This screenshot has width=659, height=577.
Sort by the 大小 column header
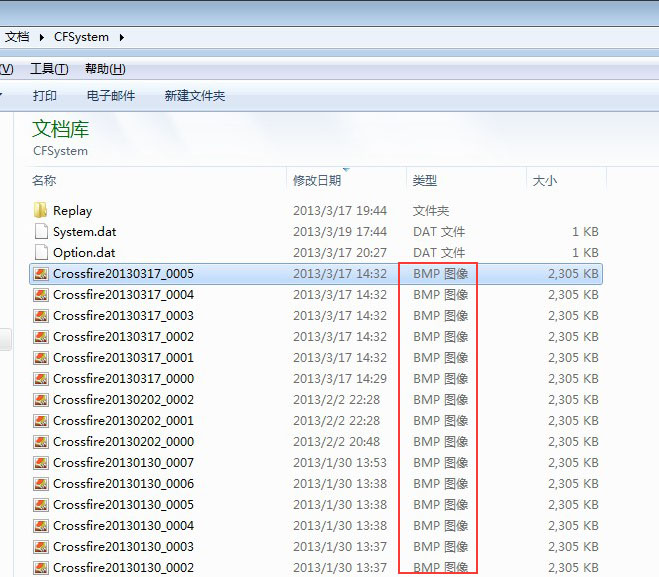pos(545,181)
